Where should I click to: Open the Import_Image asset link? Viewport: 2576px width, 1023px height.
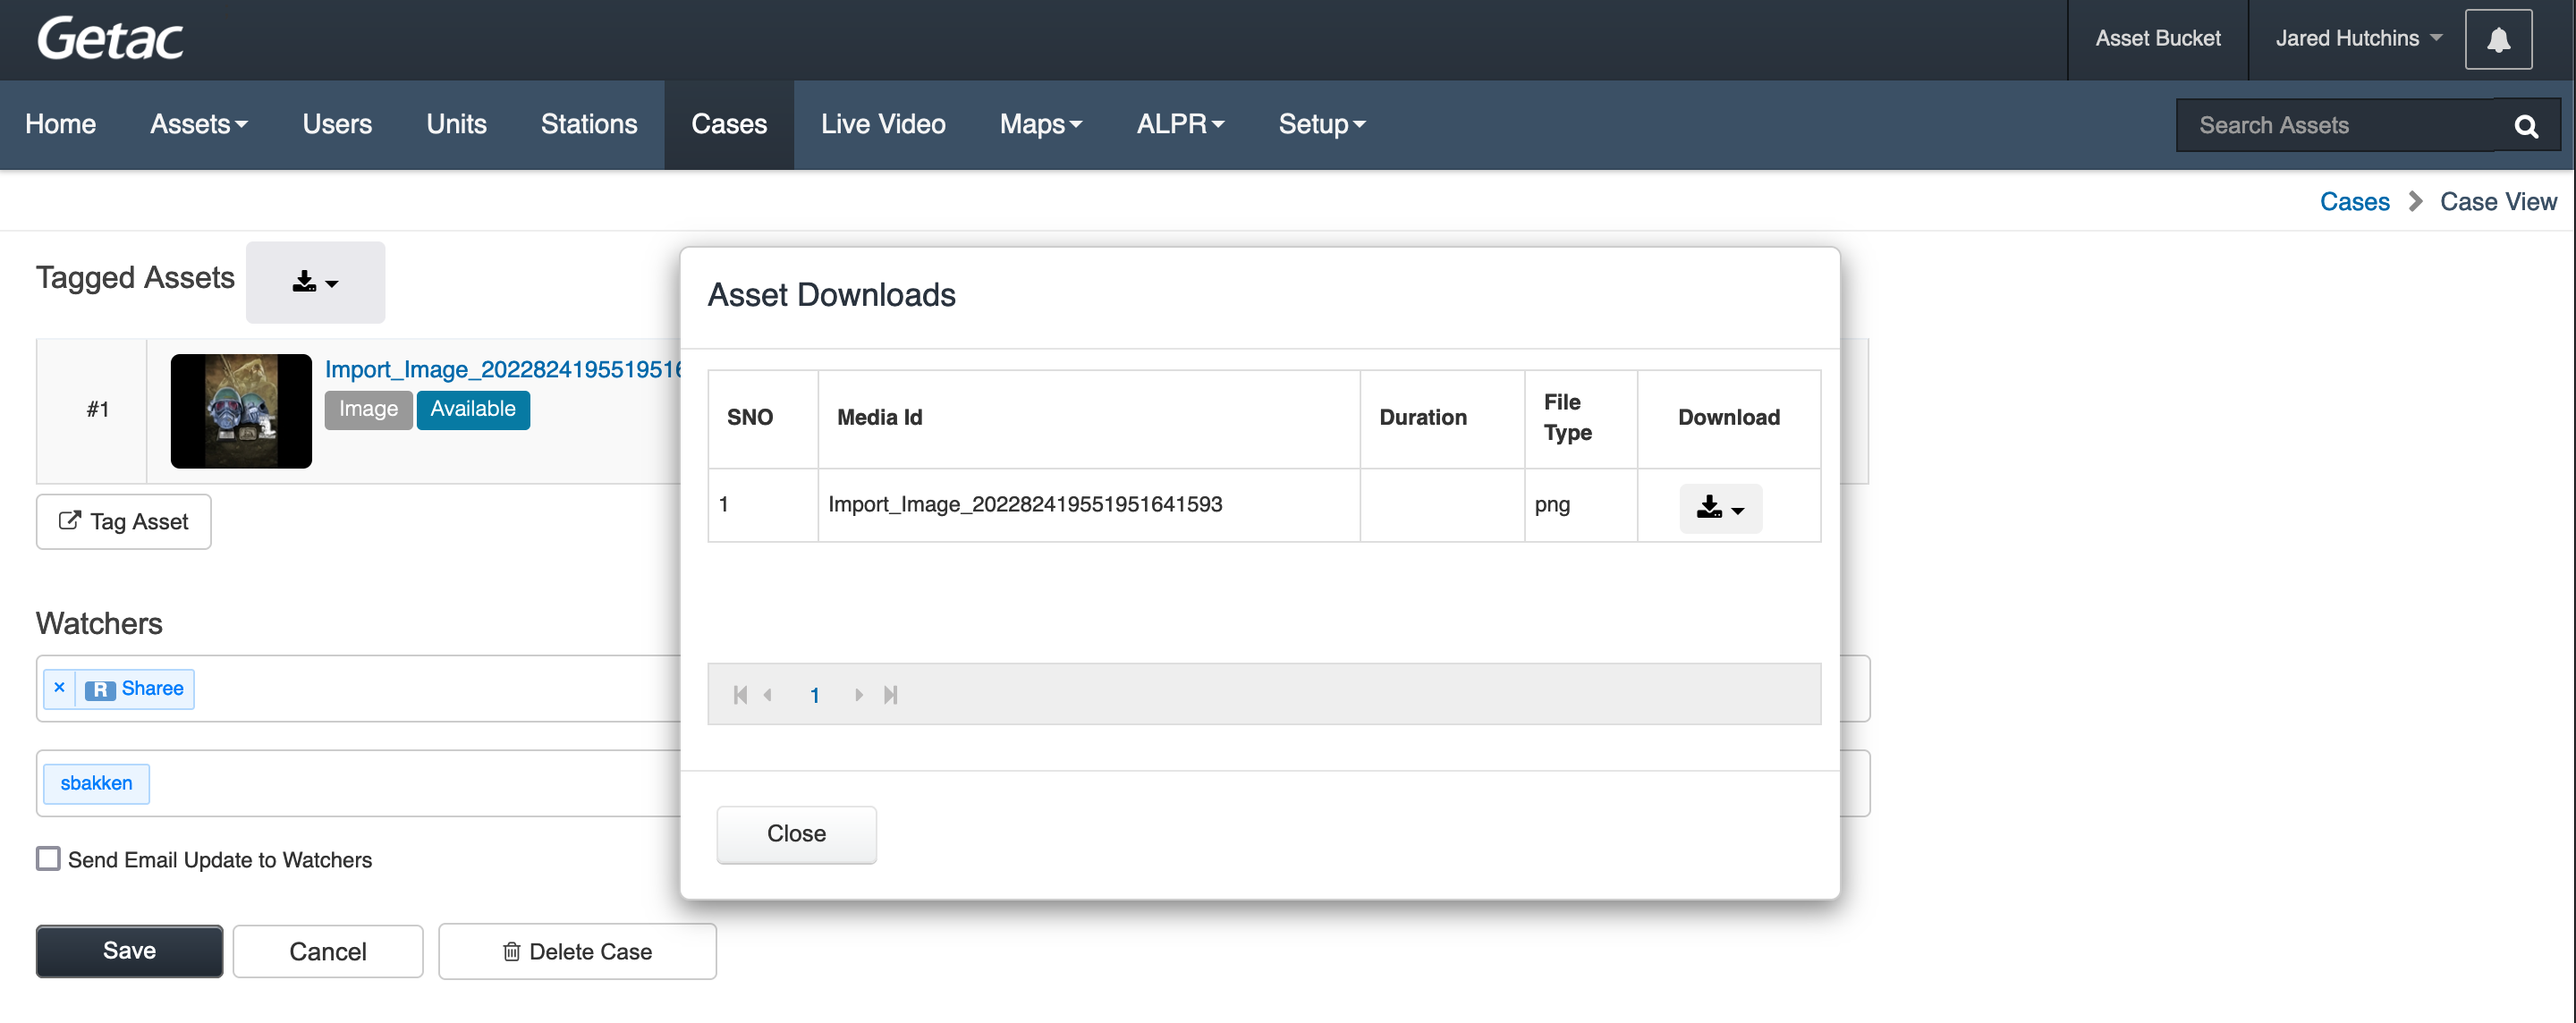click(503, 369)
